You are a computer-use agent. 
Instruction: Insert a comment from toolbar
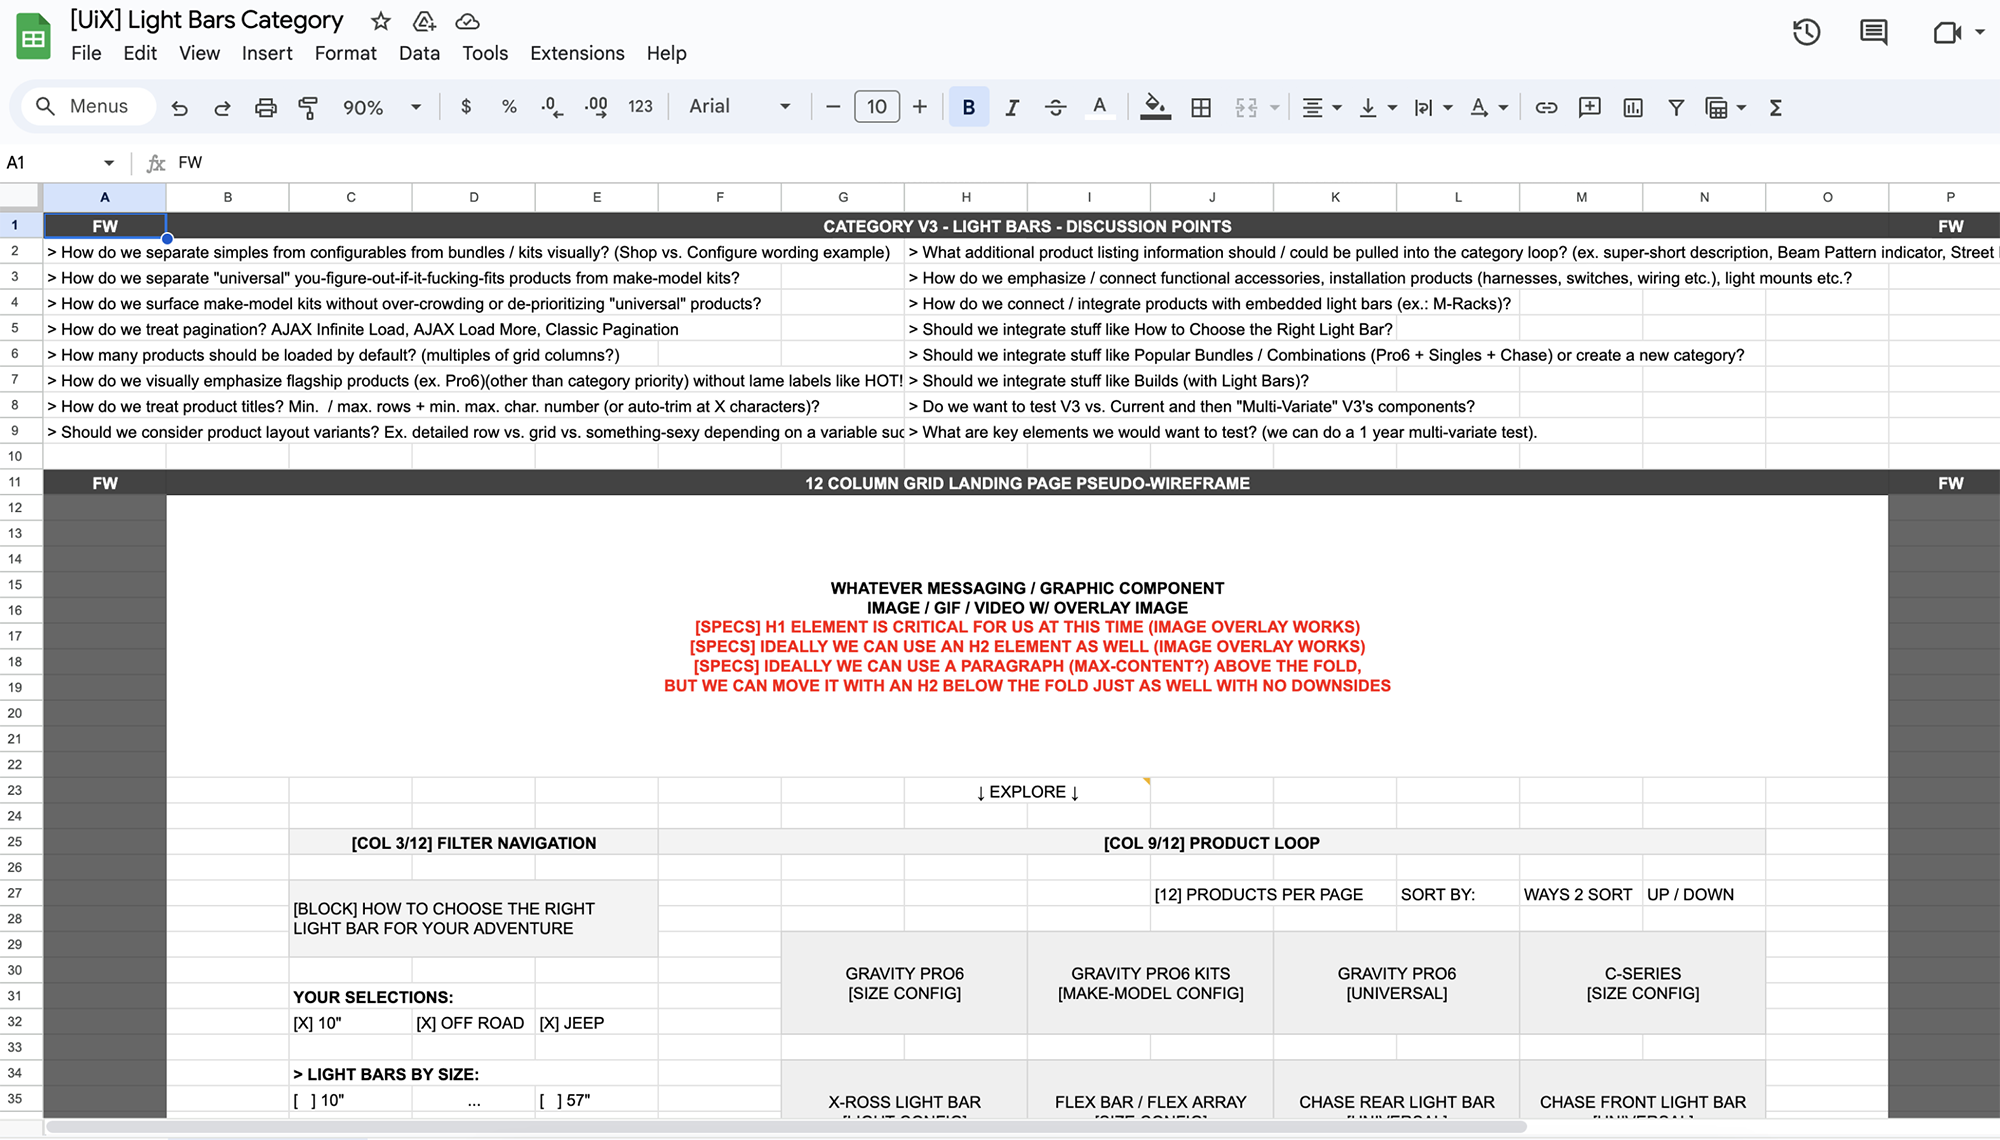pyautogui.click(x=1589, y=107)
